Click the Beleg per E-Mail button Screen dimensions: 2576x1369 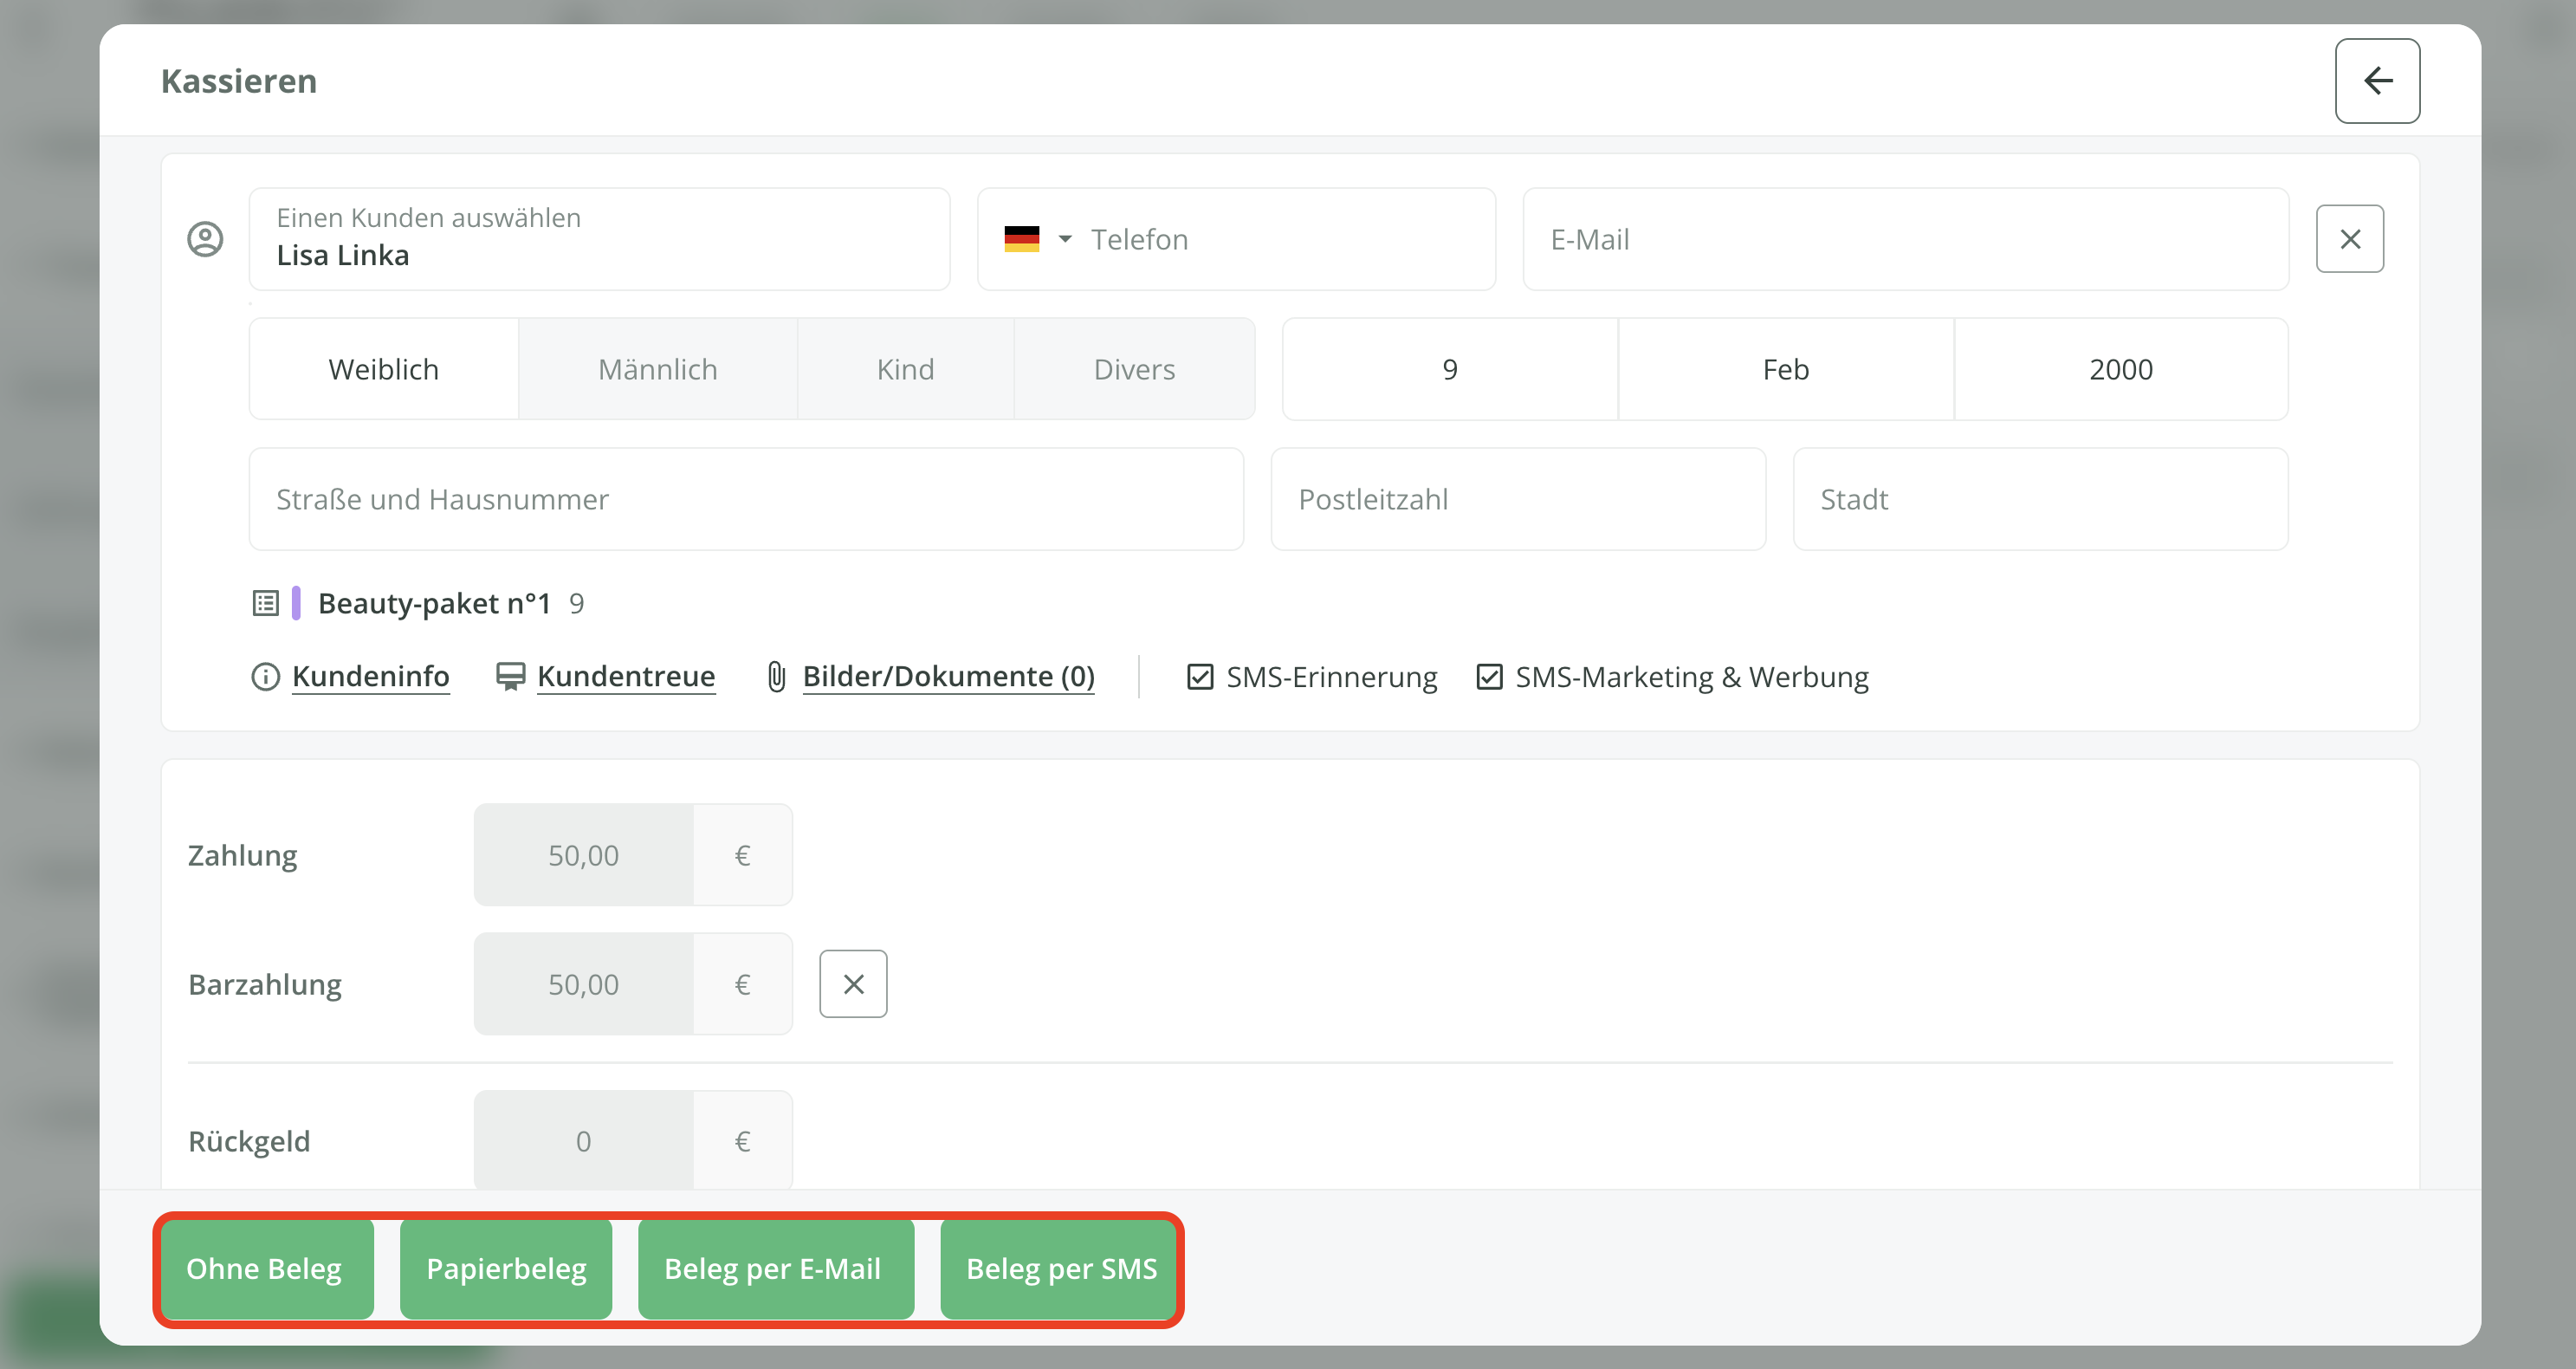[x=773, y=1268]
